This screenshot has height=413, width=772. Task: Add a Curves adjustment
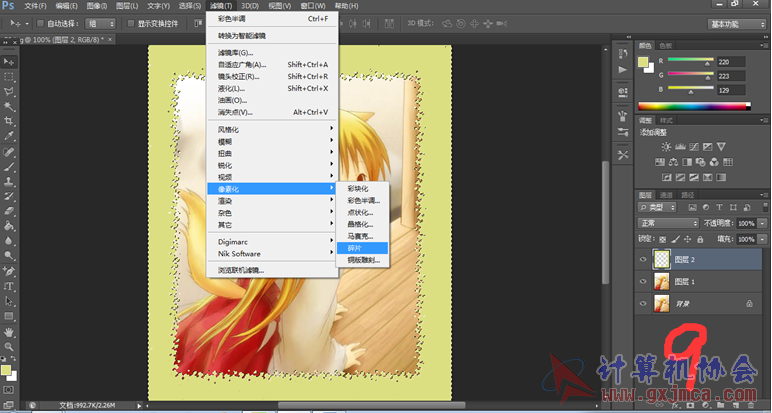tap(694, 147)
